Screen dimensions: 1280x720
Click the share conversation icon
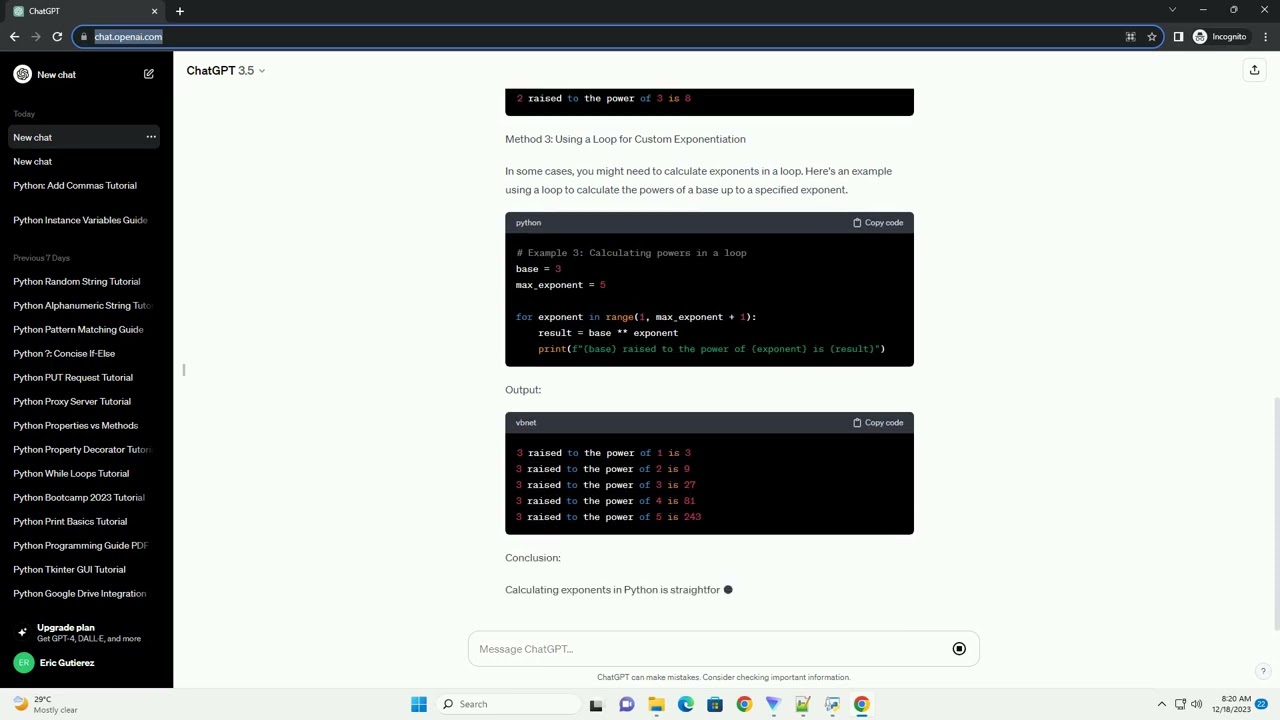coord(1254,70)
